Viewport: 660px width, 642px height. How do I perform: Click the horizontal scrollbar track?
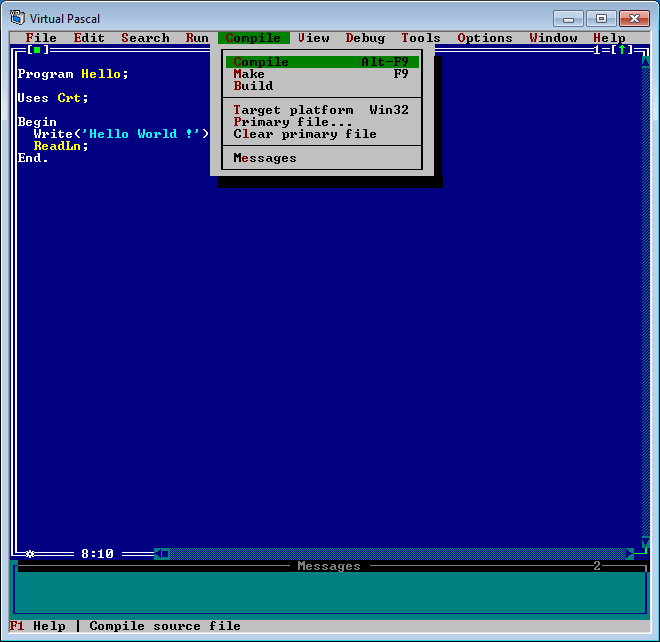pos(400,553)
